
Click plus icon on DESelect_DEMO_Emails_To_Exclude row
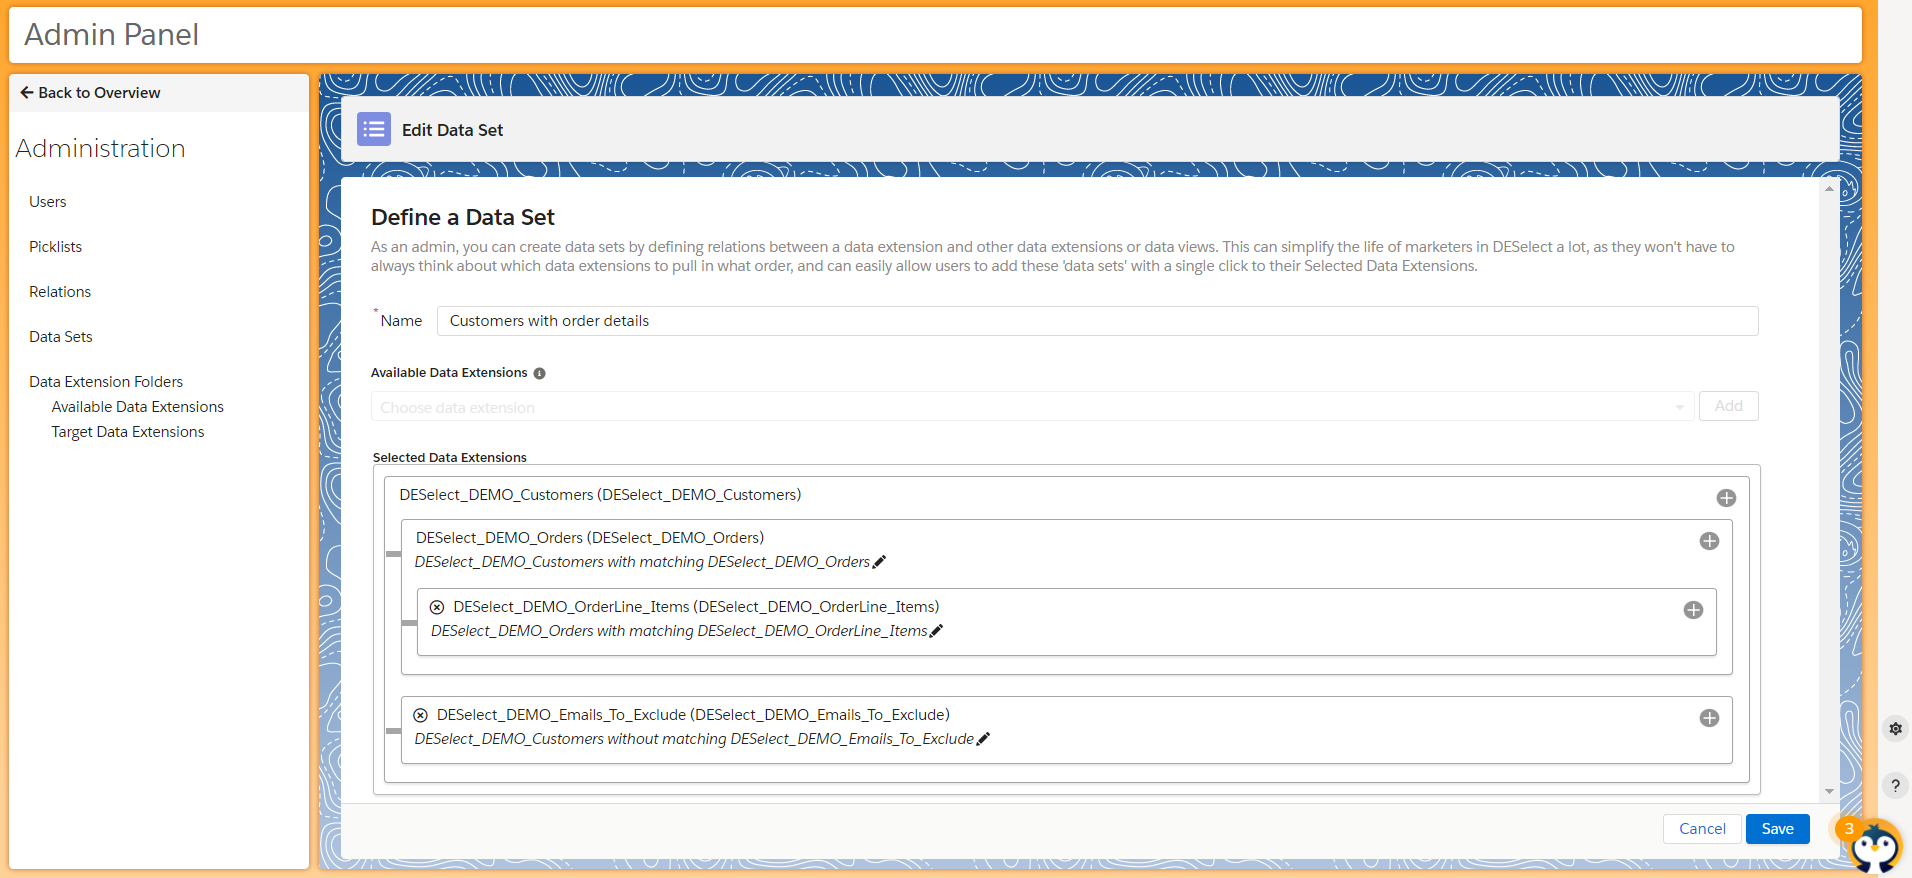click(x=1709, y=718)
